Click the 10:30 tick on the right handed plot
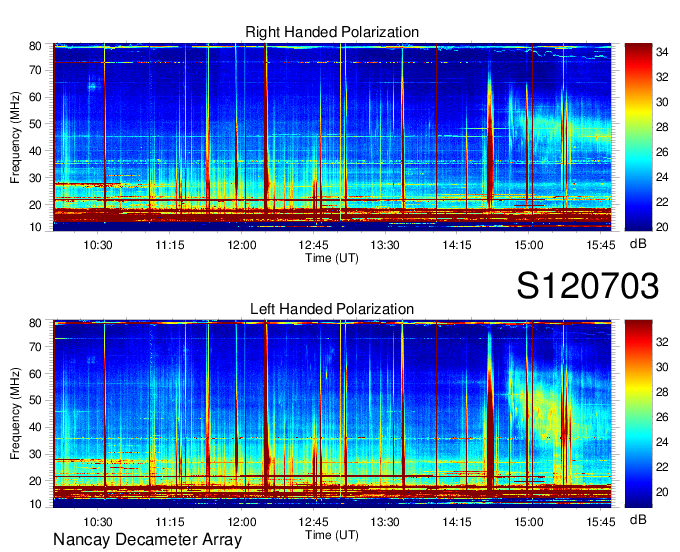 click(x=98, y=245)
